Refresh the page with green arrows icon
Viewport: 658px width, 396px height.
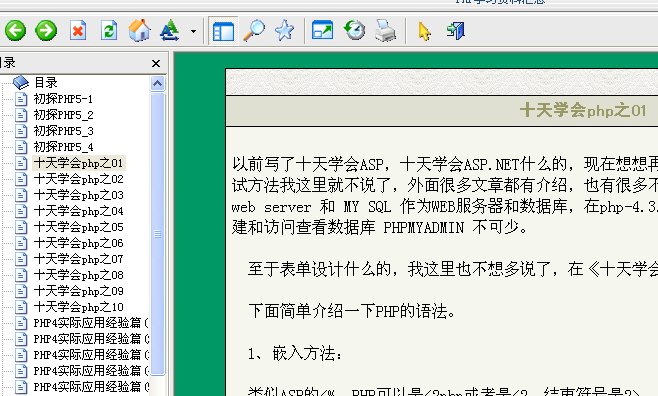[x=109, y=30]
